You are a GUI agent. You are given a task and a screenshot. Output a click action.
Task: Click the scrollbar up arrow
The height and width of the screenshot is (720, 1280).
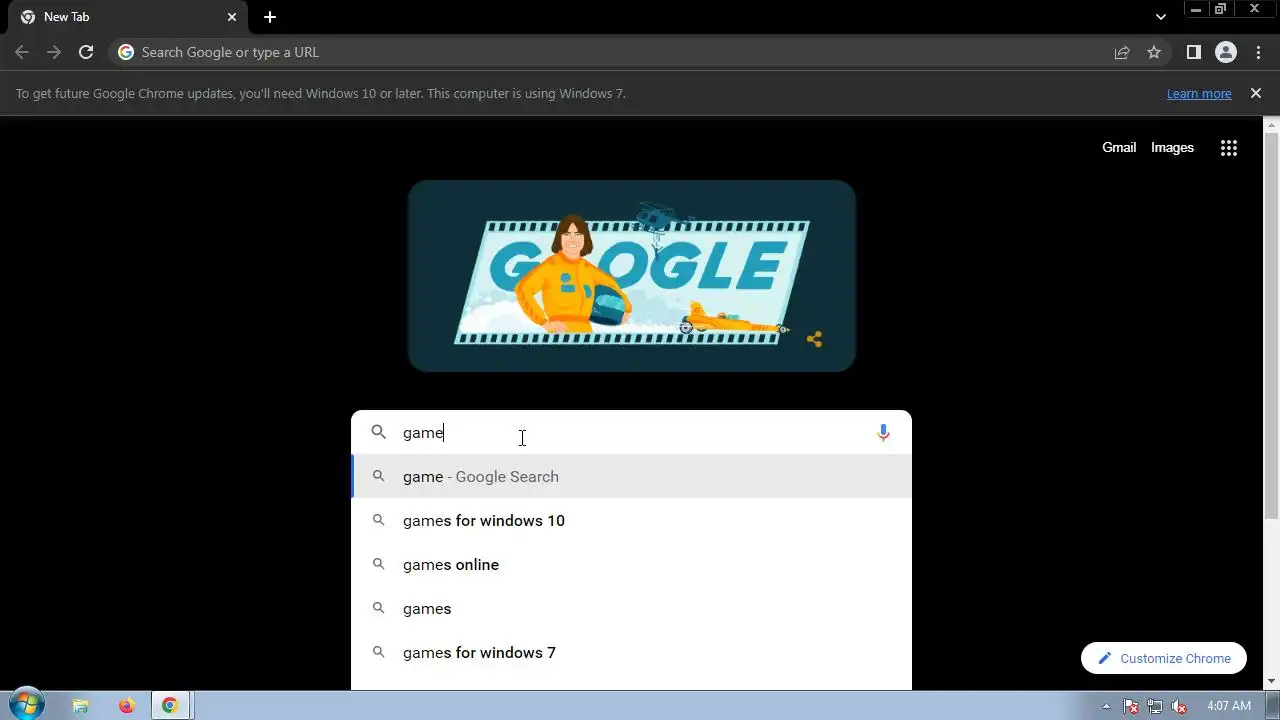tap(1271, 124)
